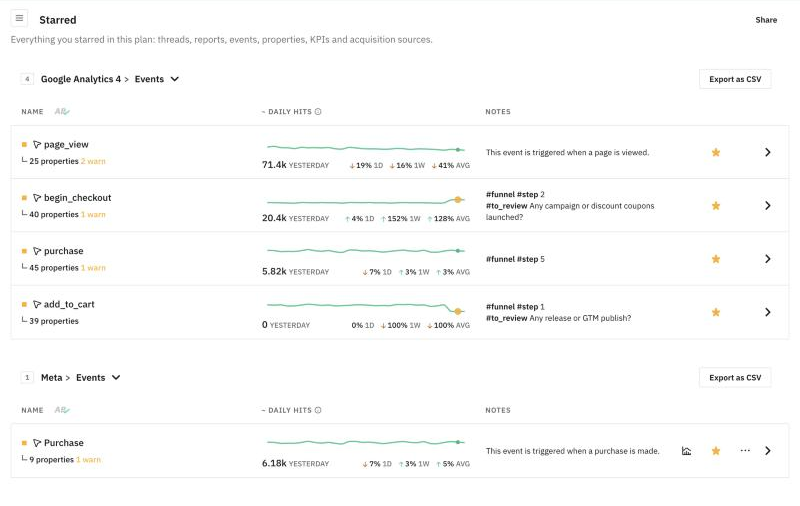This screenshot has height=506, width=800.
Task: Unstar the page_view event
Action: point(716,152)
